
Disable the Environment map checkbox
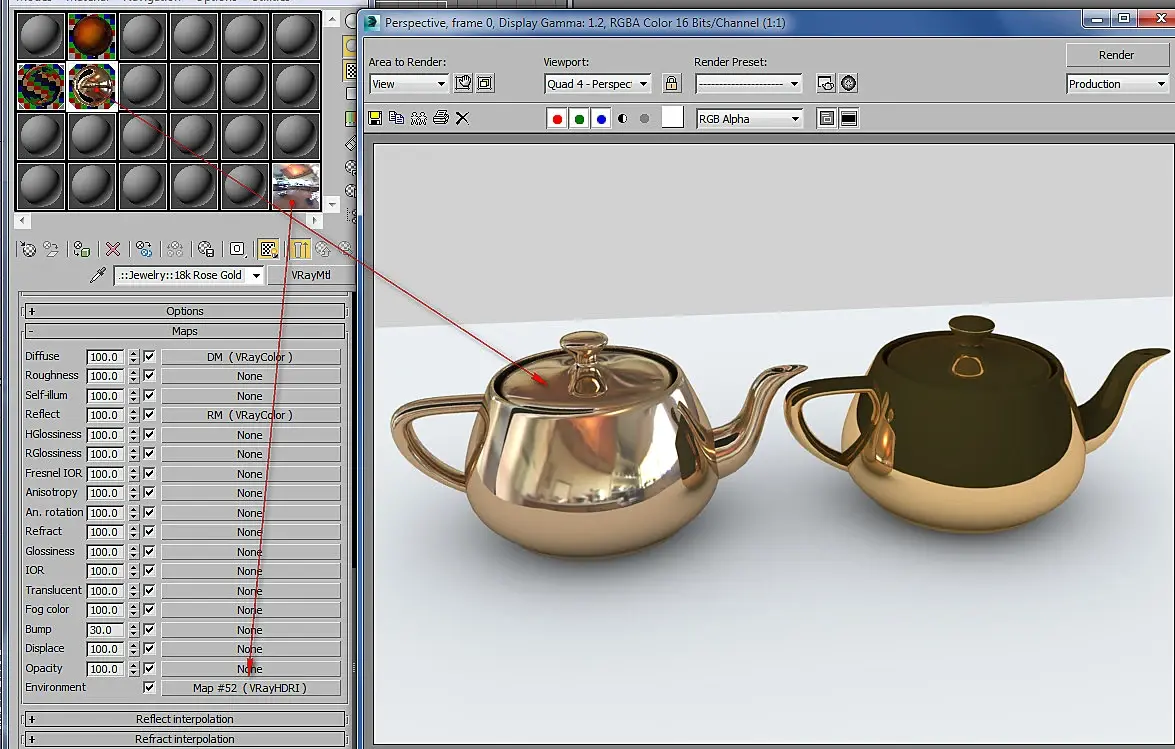click(149, 688)
